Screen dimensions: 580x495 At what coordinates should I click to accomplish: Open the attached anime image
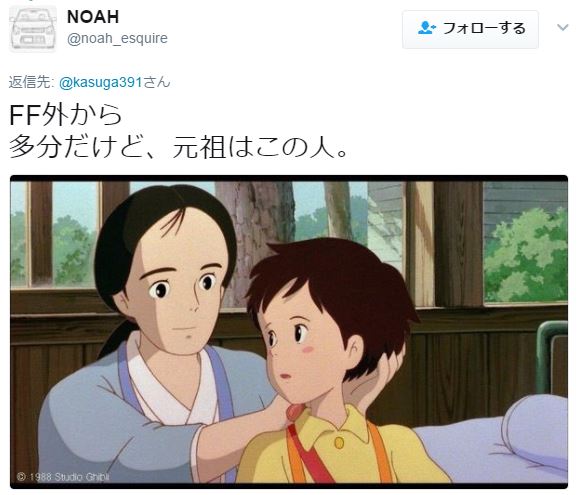tap(289, 332)
